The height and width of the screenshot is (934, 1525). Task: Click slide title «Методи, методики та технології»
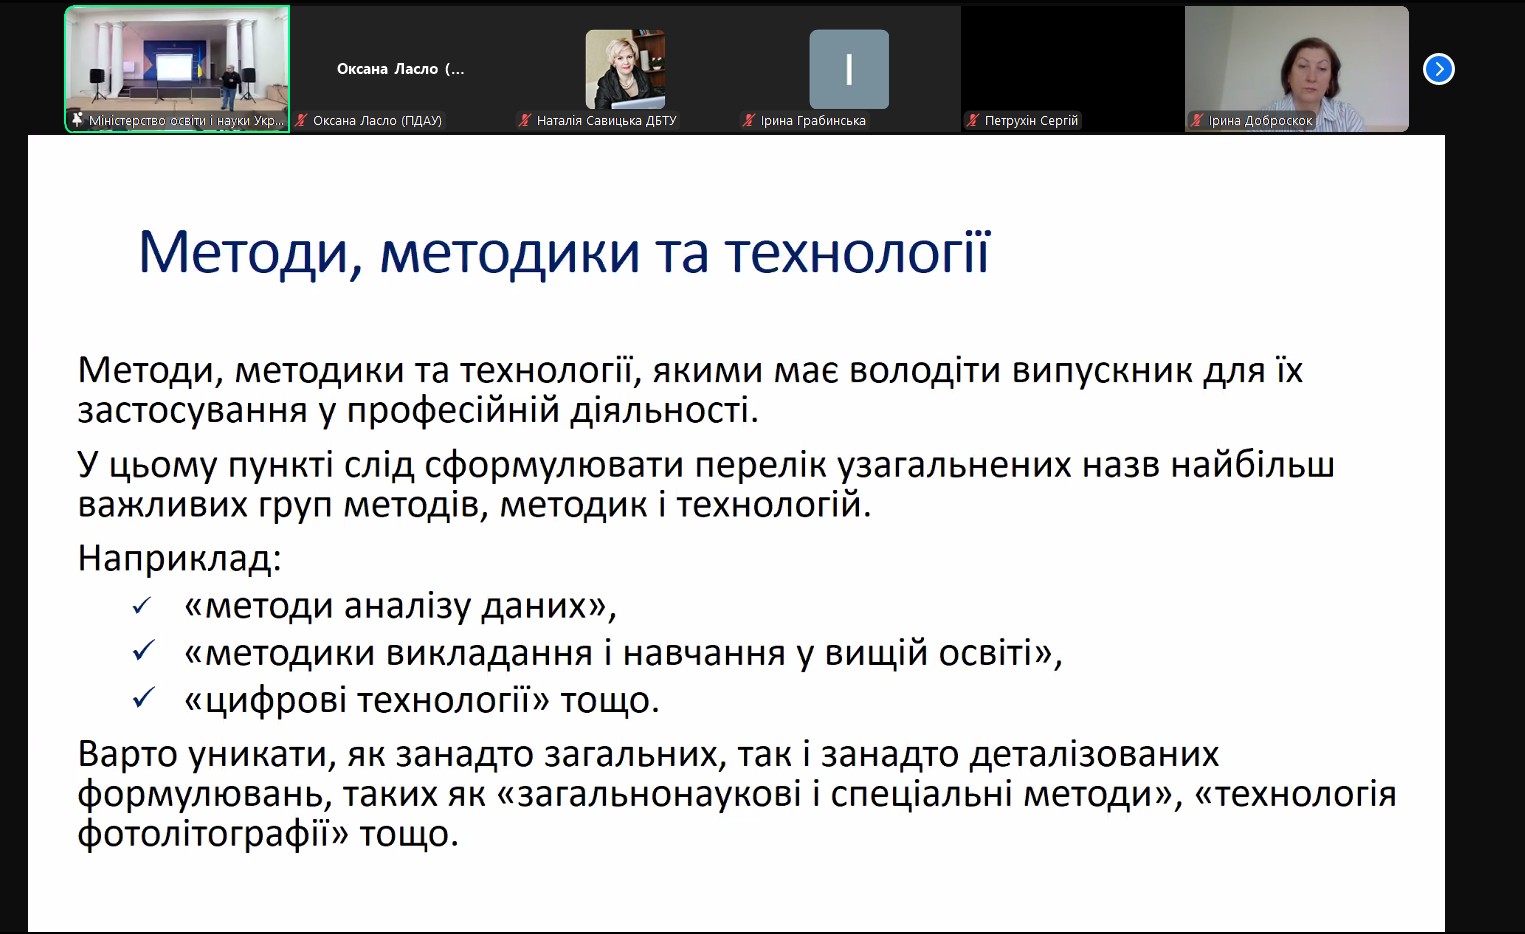[564, 252]
